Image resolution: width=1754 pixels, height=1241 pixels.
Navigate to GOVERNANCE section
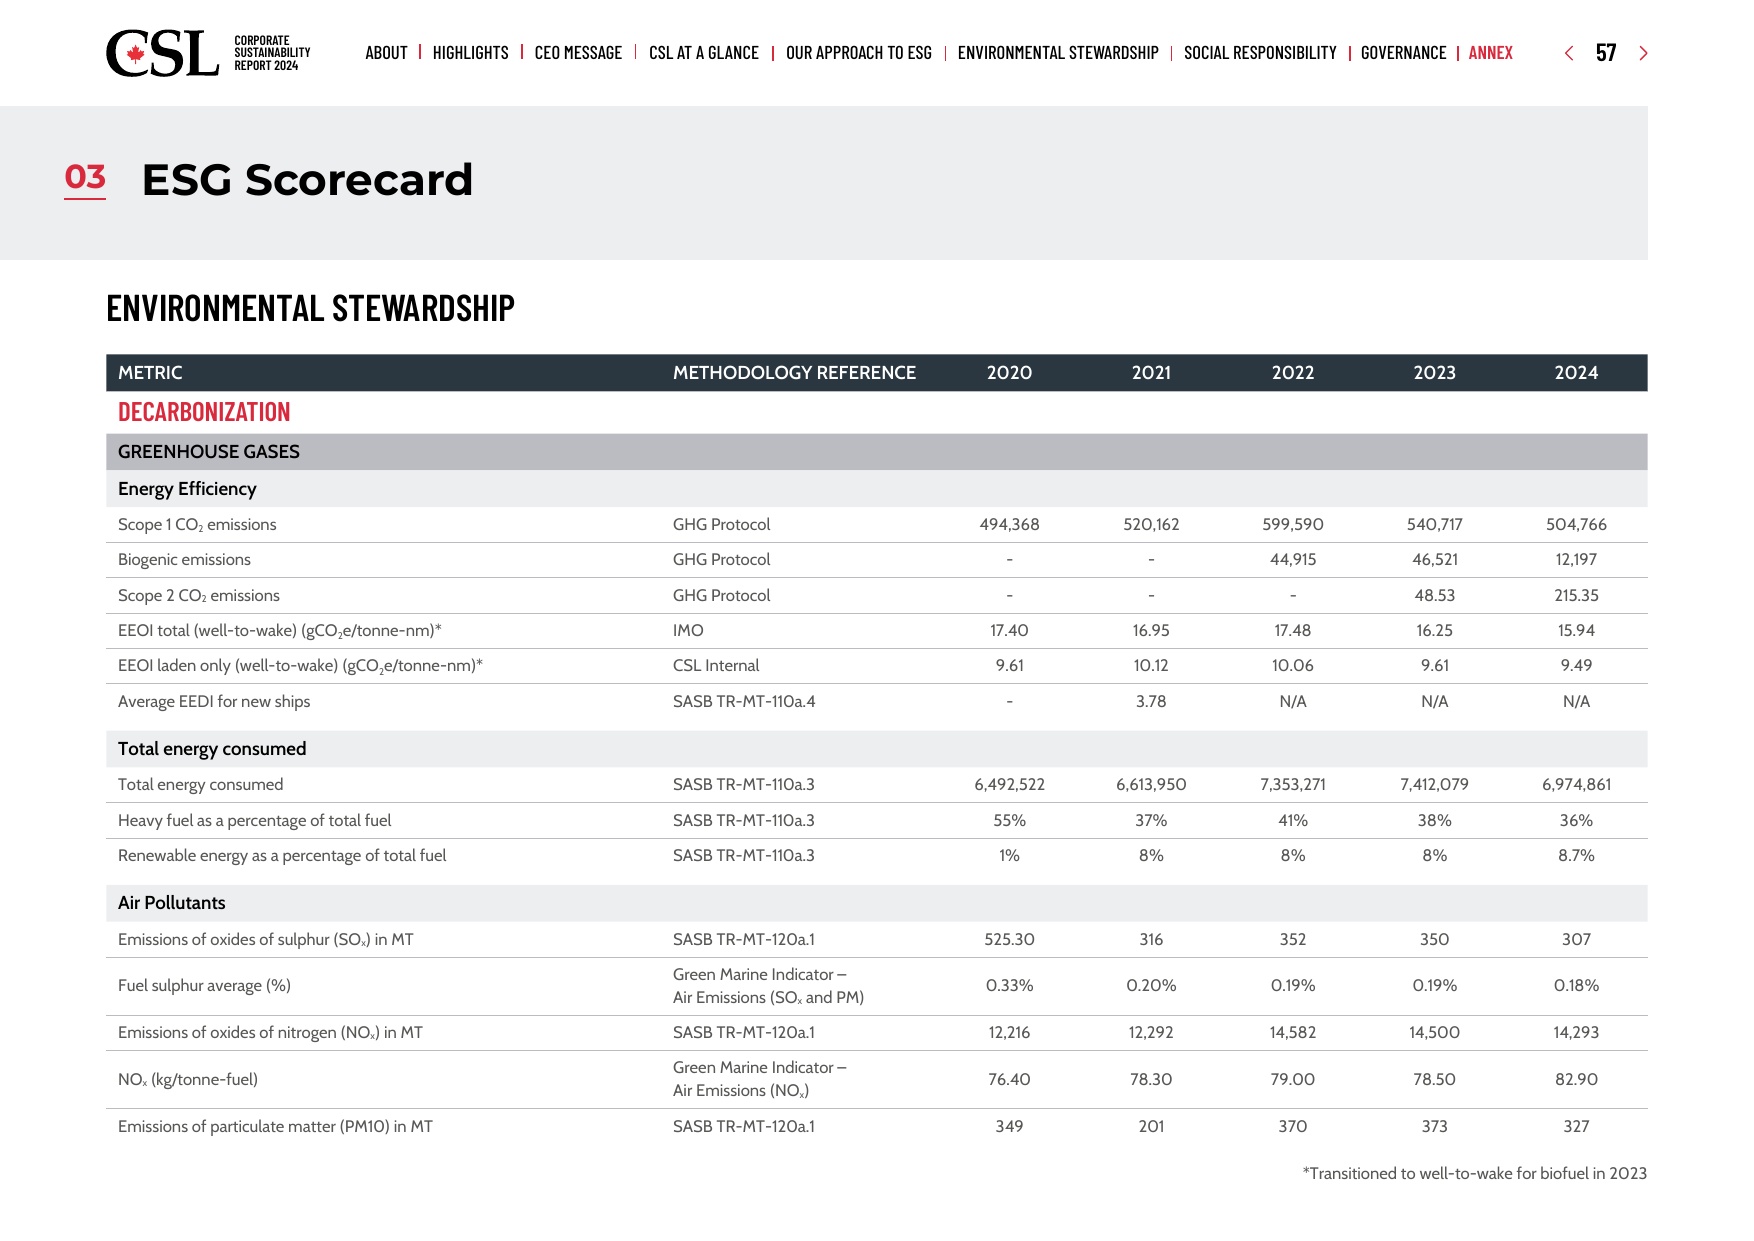point(1403,53)
